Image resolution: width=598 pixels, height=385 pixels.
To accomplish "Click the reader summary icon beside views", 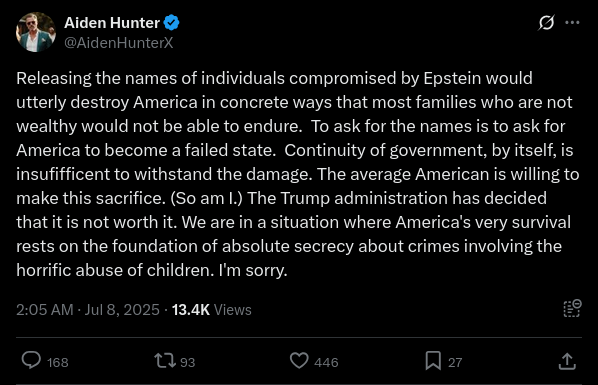I will (x=572, y=309).
